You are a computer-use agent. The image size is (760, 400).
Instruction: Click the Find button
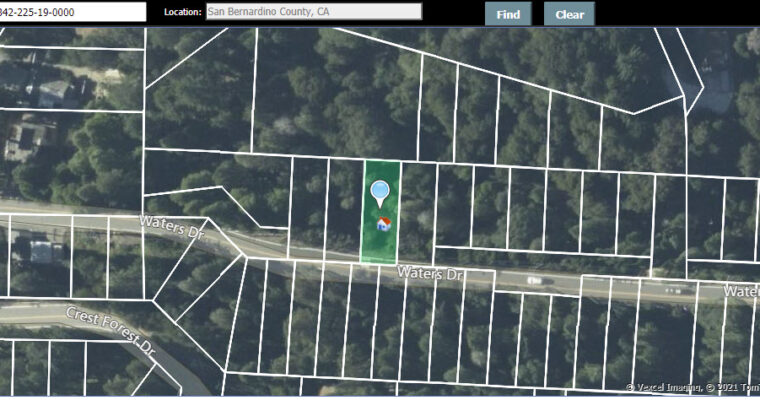coord(508,14)
